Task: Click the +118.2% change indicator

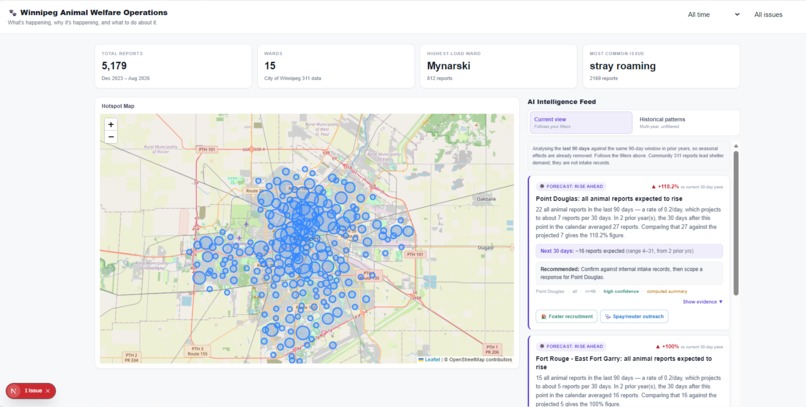Action: pos(665,187)
